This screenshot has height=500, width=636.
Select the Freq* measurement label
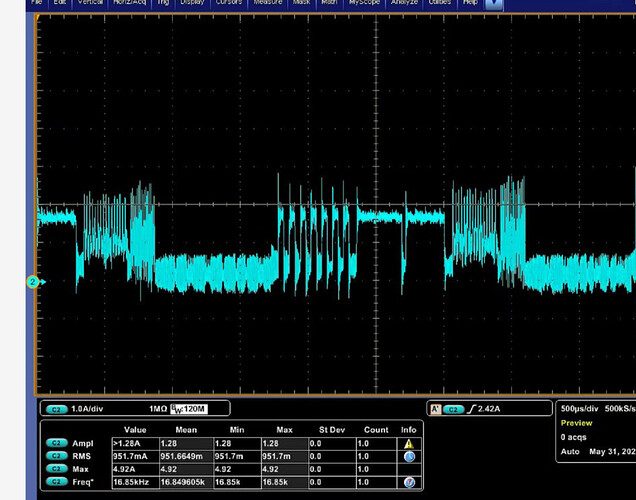click(83, 482)
